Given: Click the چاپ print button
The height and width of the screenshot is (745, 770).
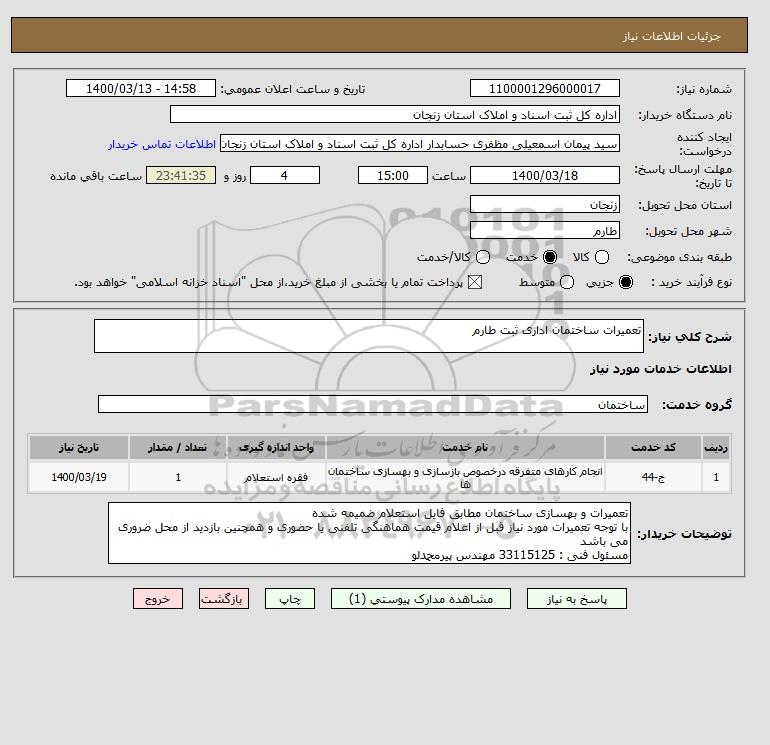Looking at the screenshot, I should coord(290,599).
